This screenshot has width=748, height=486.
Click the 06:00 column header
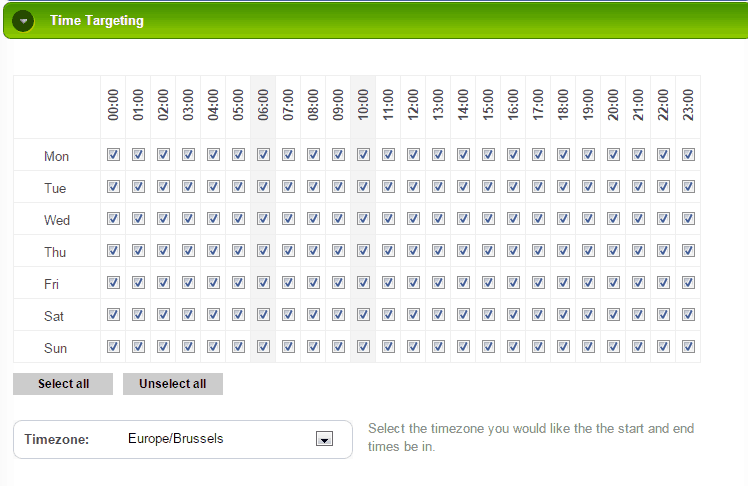pos(263,105)
